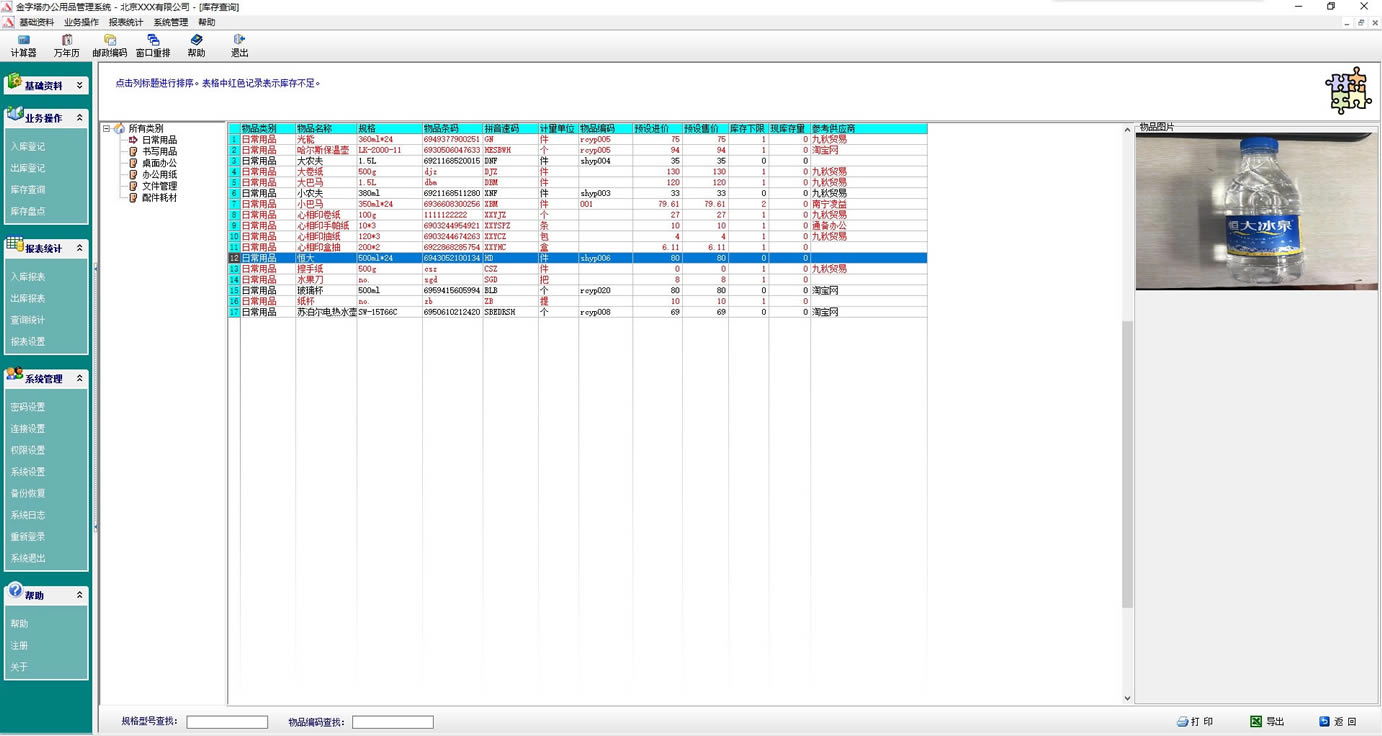This screenshot has width=1382, height=736.
Task: Collapse the 所有类别 tree node
Action: tap(106, 129)
